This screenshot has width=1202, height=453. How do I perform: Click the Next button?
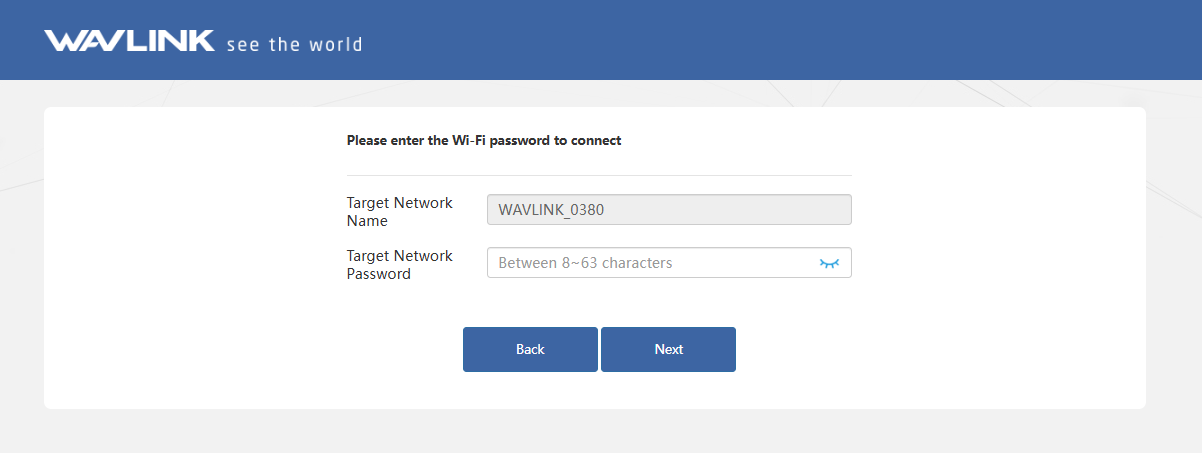(668, 349)
